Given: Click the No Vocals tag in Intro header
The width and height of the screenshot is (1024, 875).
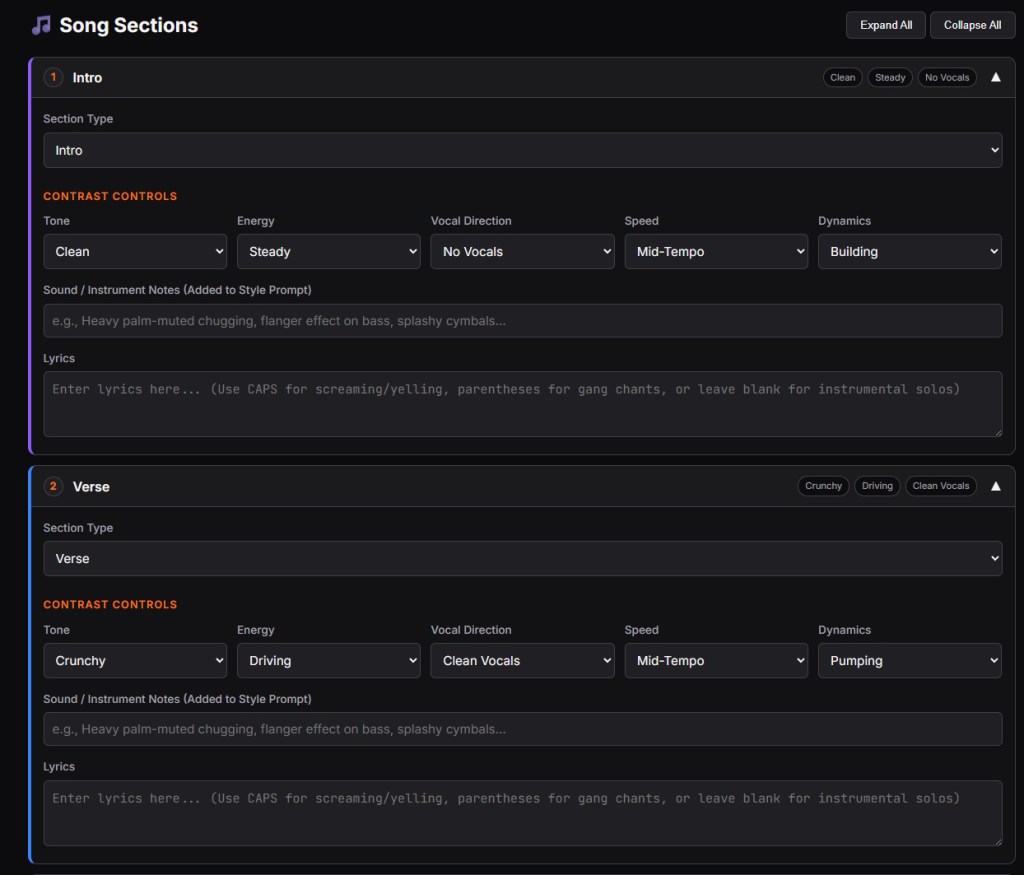Looking at the screenshot, I should point(947,78).
